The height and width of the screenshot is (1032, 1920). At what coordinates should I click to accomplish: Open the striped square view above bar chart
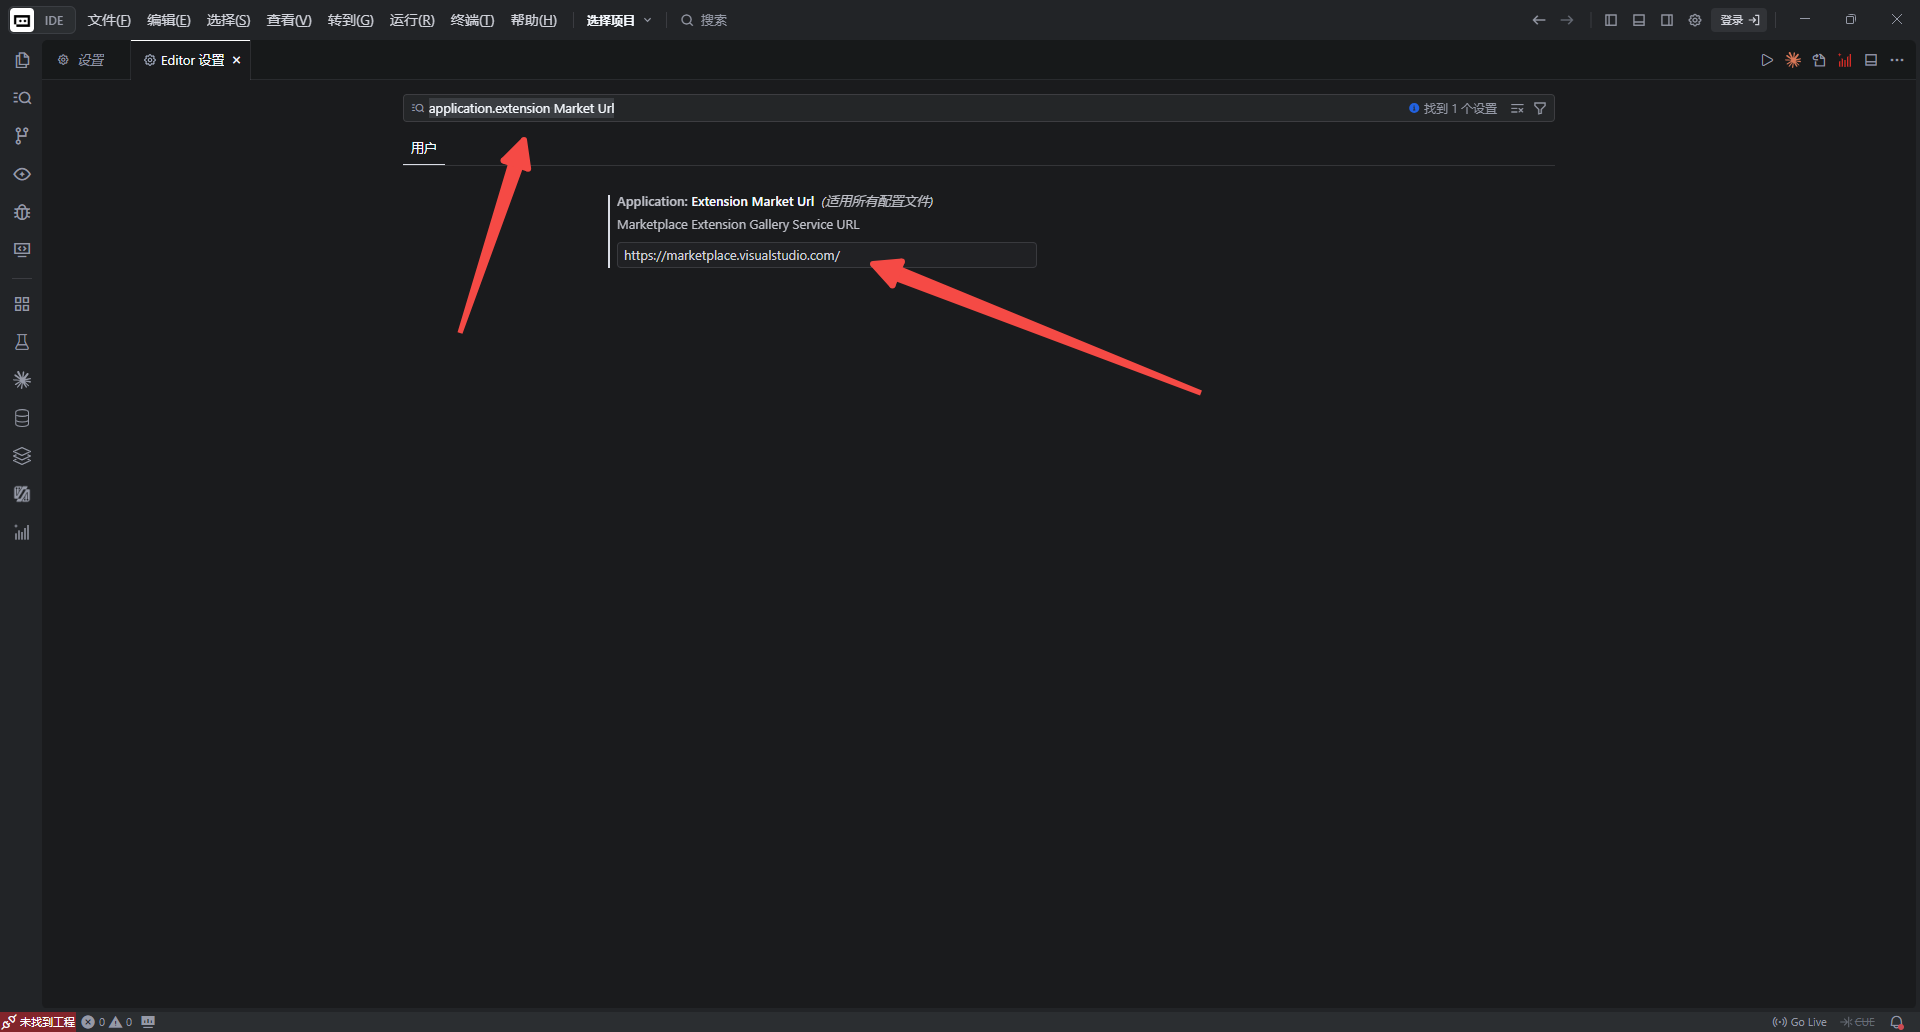coord(22,494)
